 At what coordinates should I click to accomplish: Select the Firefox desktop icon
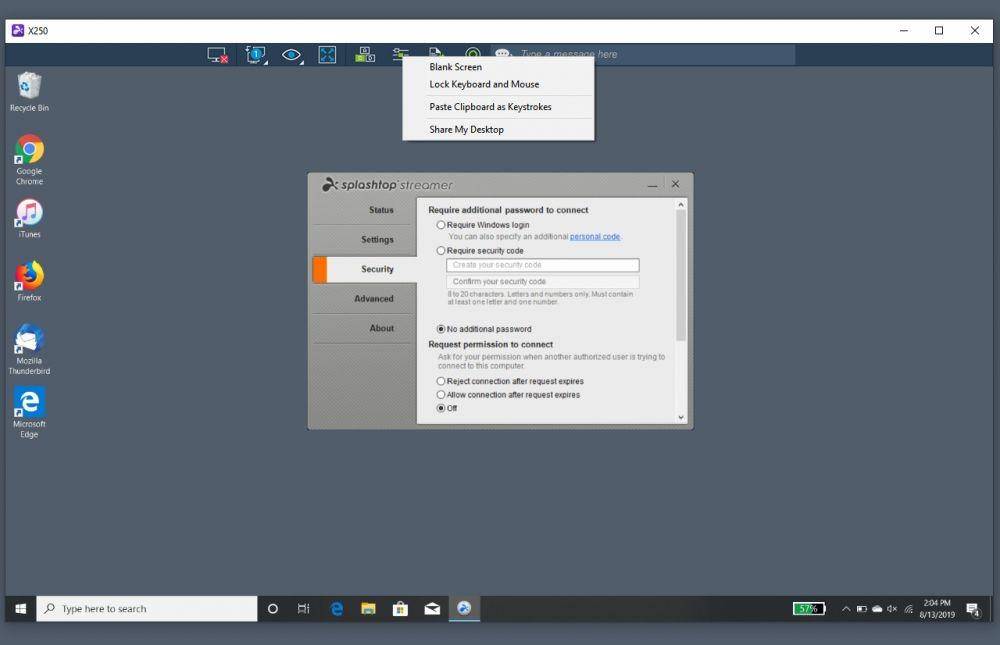pos(29,281)
